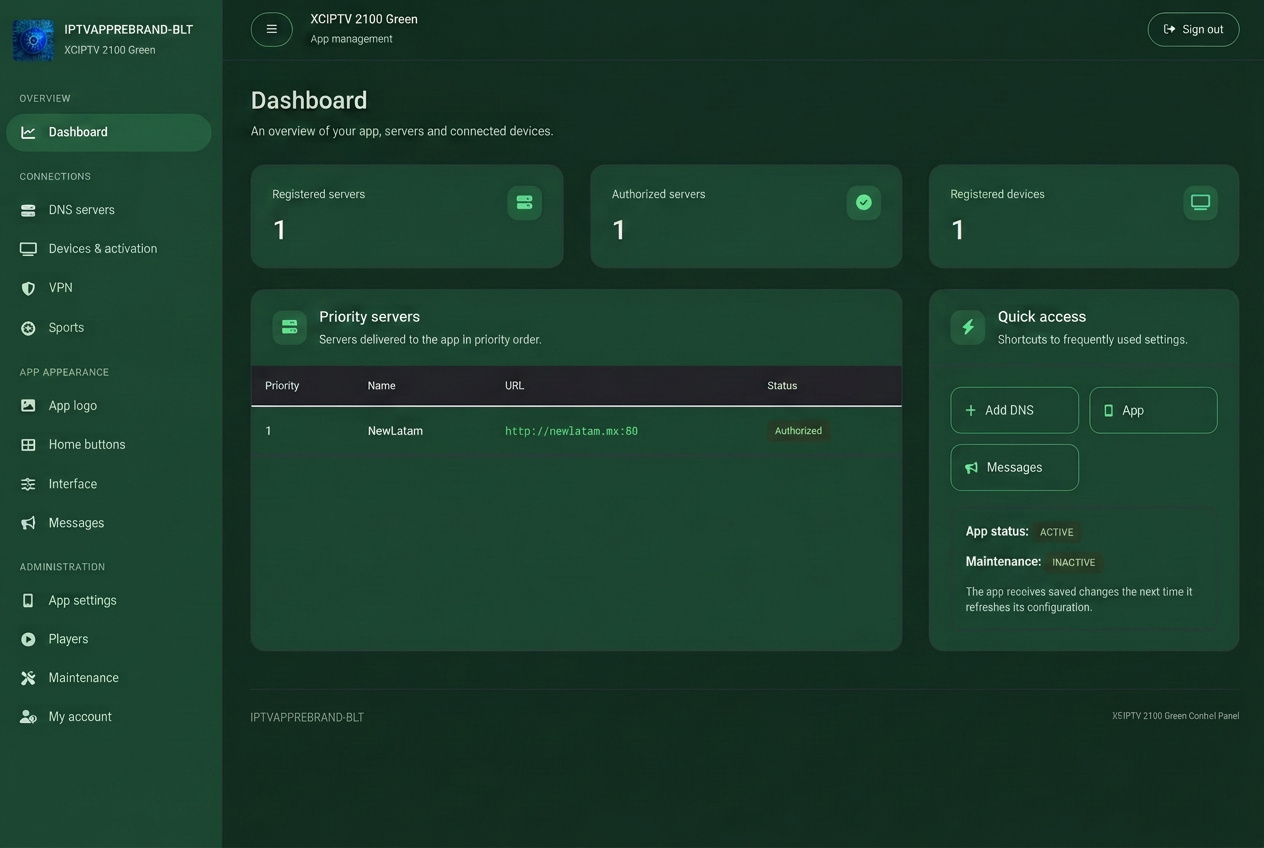Click the URL column header

point(514,386)
